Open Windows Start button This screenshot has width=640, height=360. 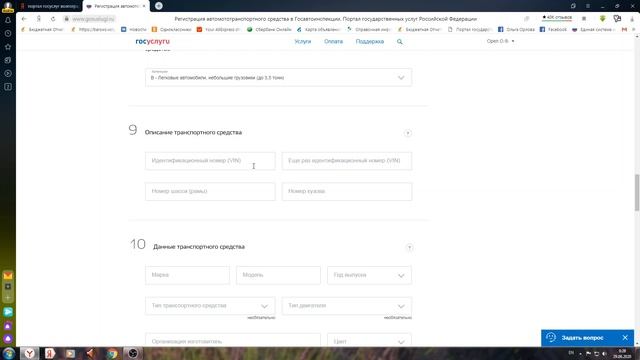point(9,353)
